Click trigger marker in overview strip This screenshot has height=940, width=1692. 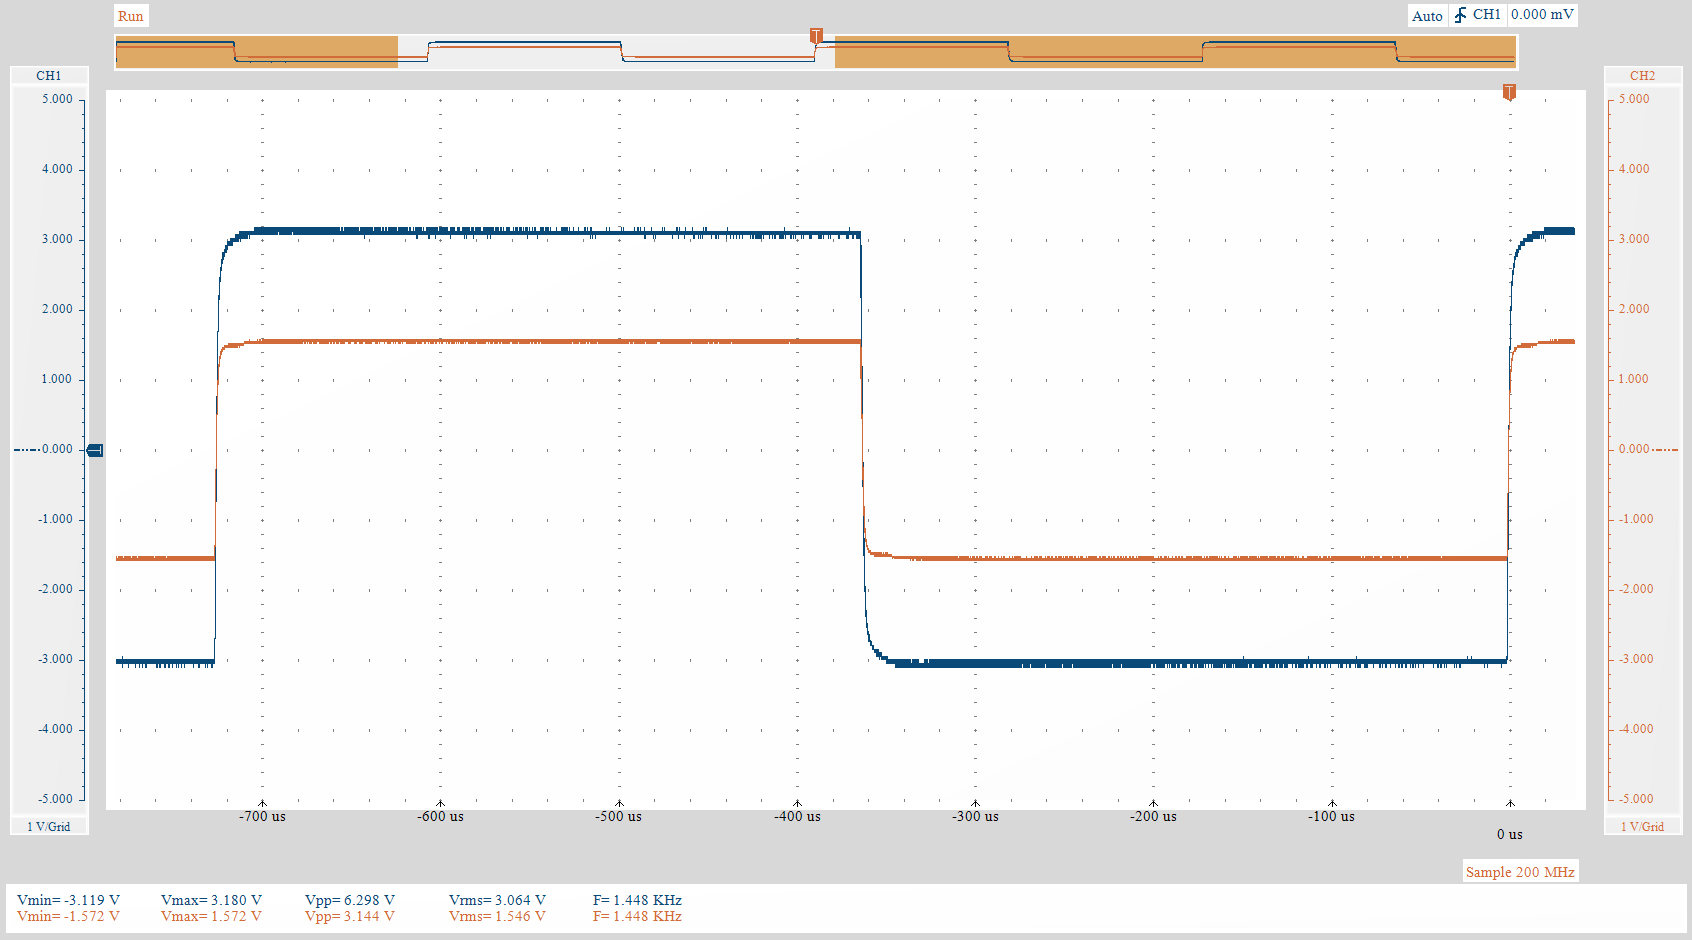pyautogui.click(x=816, y=36)
